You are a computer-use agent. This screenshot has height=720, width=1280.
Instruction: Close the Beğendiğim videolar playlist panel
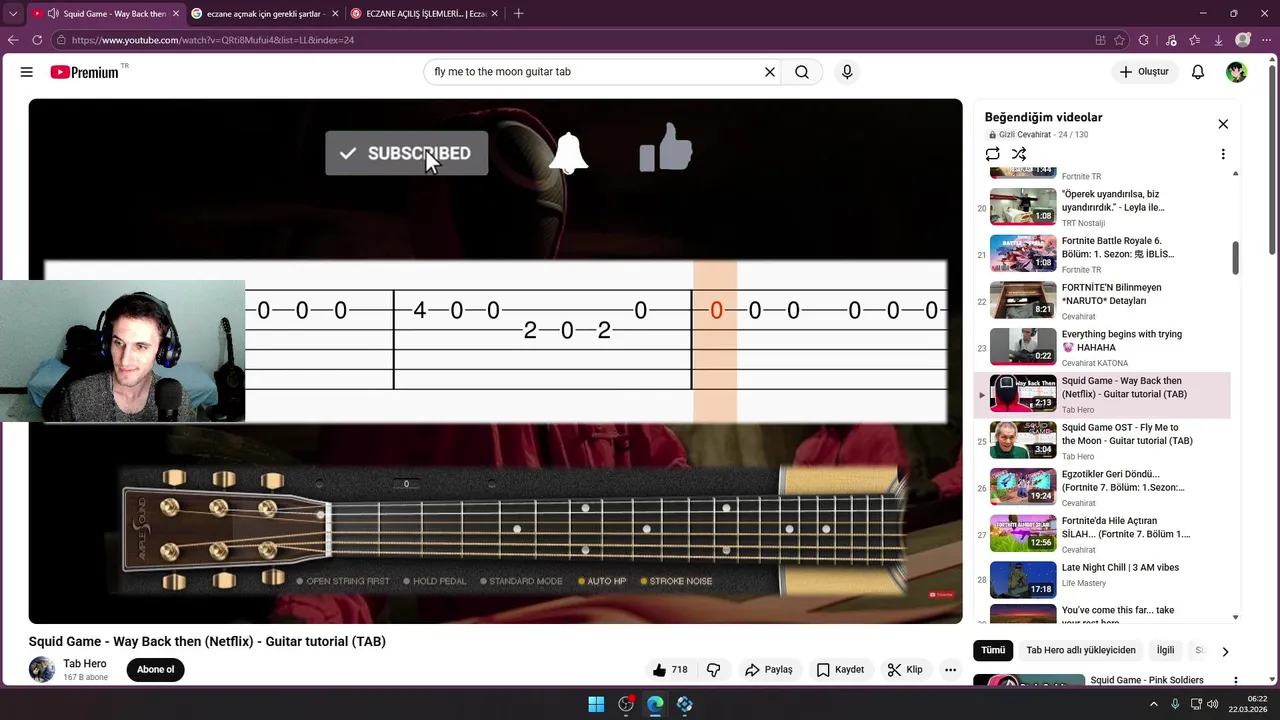click(x=1223, y=124)
